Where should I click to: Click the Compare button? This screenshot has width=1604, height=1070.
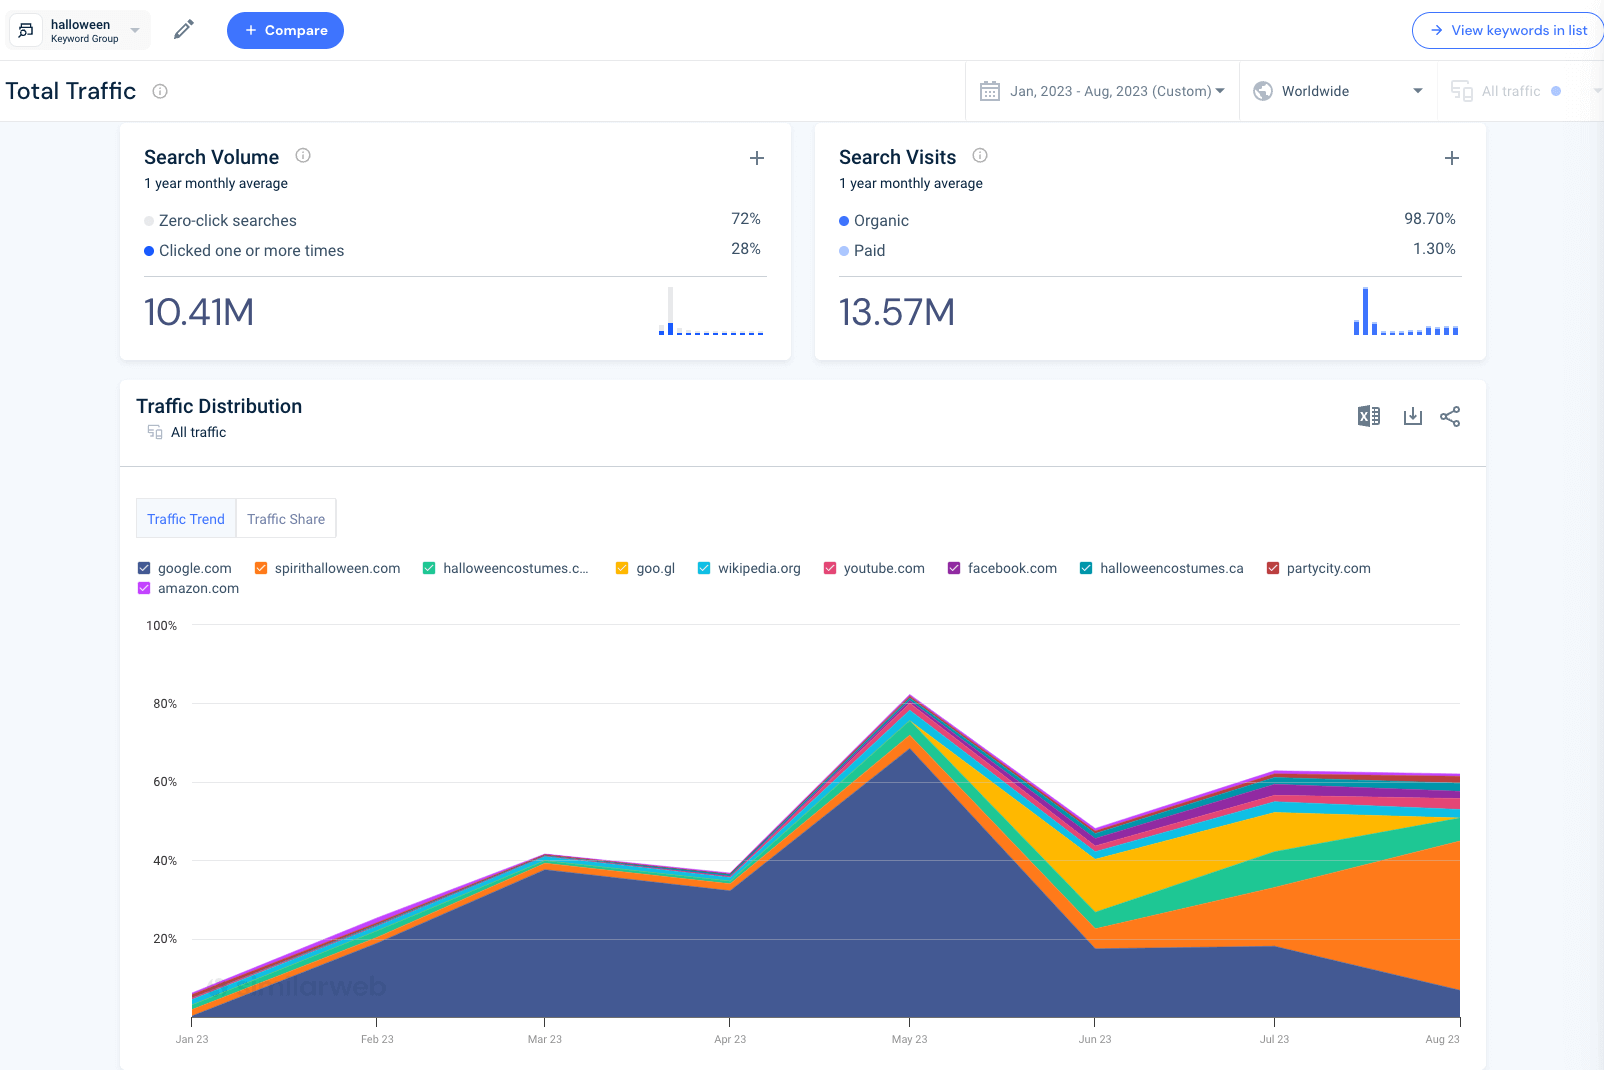(285, 30)
